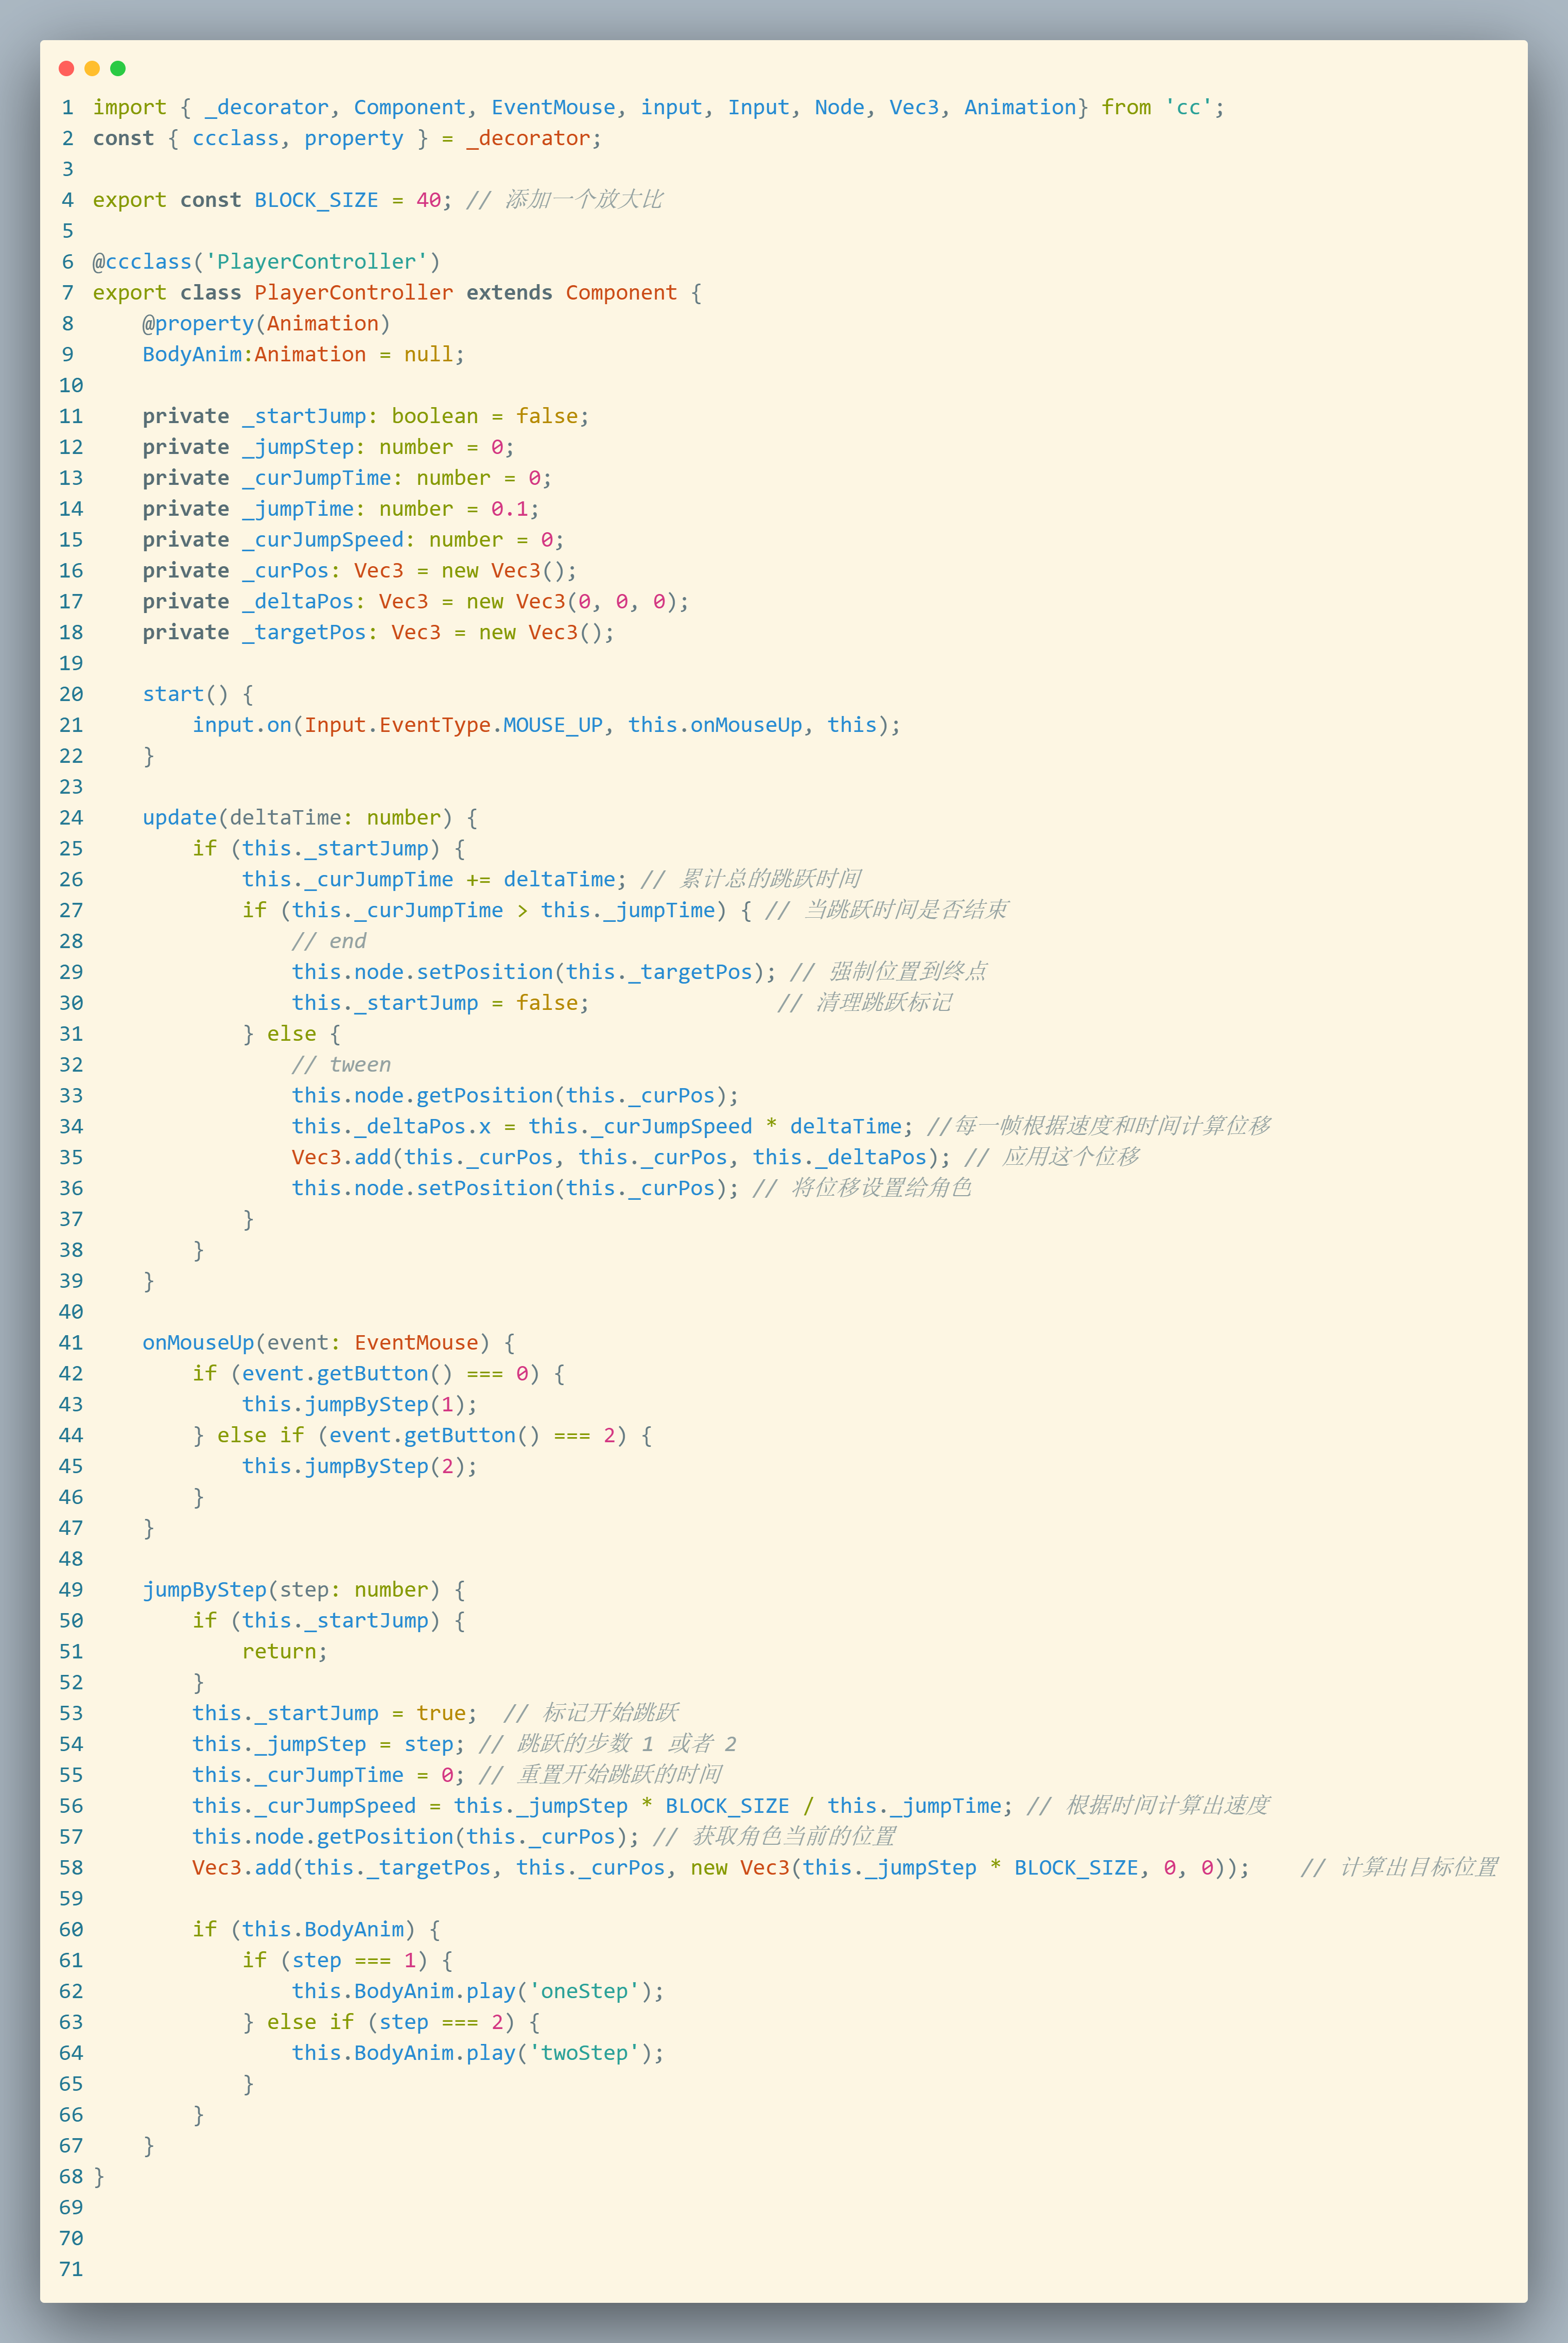Click the yellow minimize window dot

pos(92,68)
